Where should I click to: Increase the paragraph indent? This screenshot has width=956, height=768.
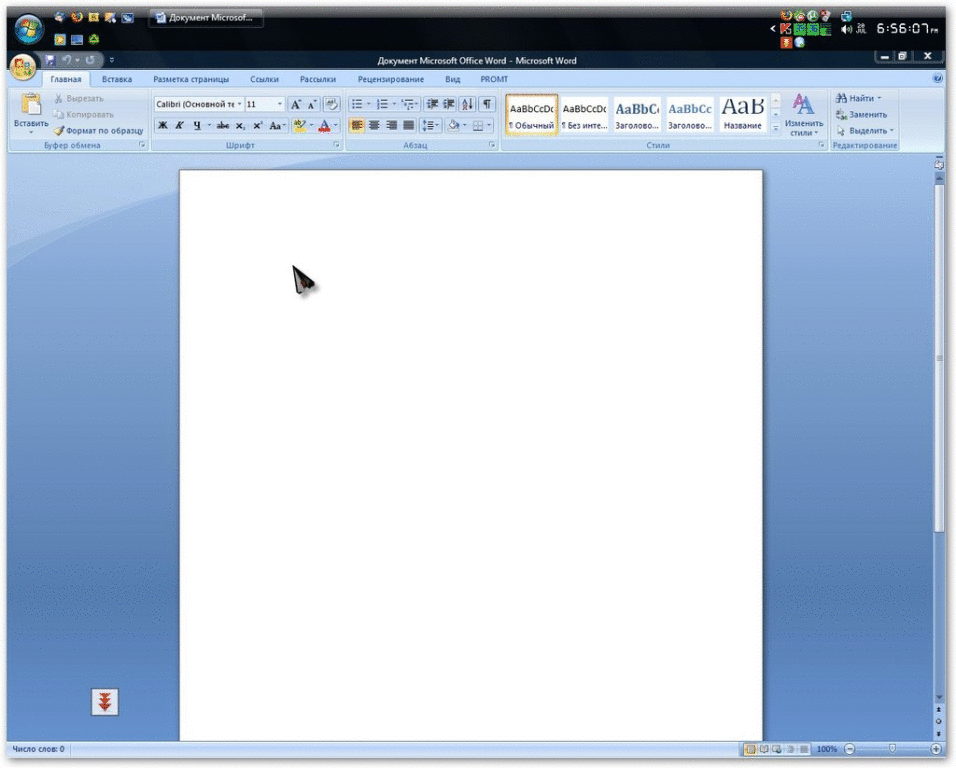coord(449,104)
